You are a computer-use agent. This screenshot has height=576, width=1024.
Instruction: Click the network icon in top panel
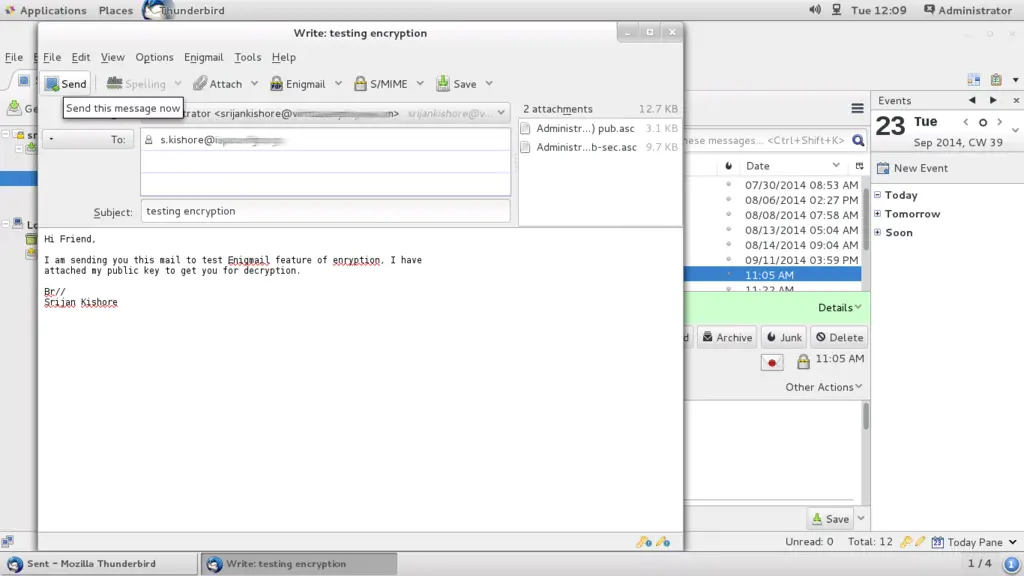[x=837, y=10]
